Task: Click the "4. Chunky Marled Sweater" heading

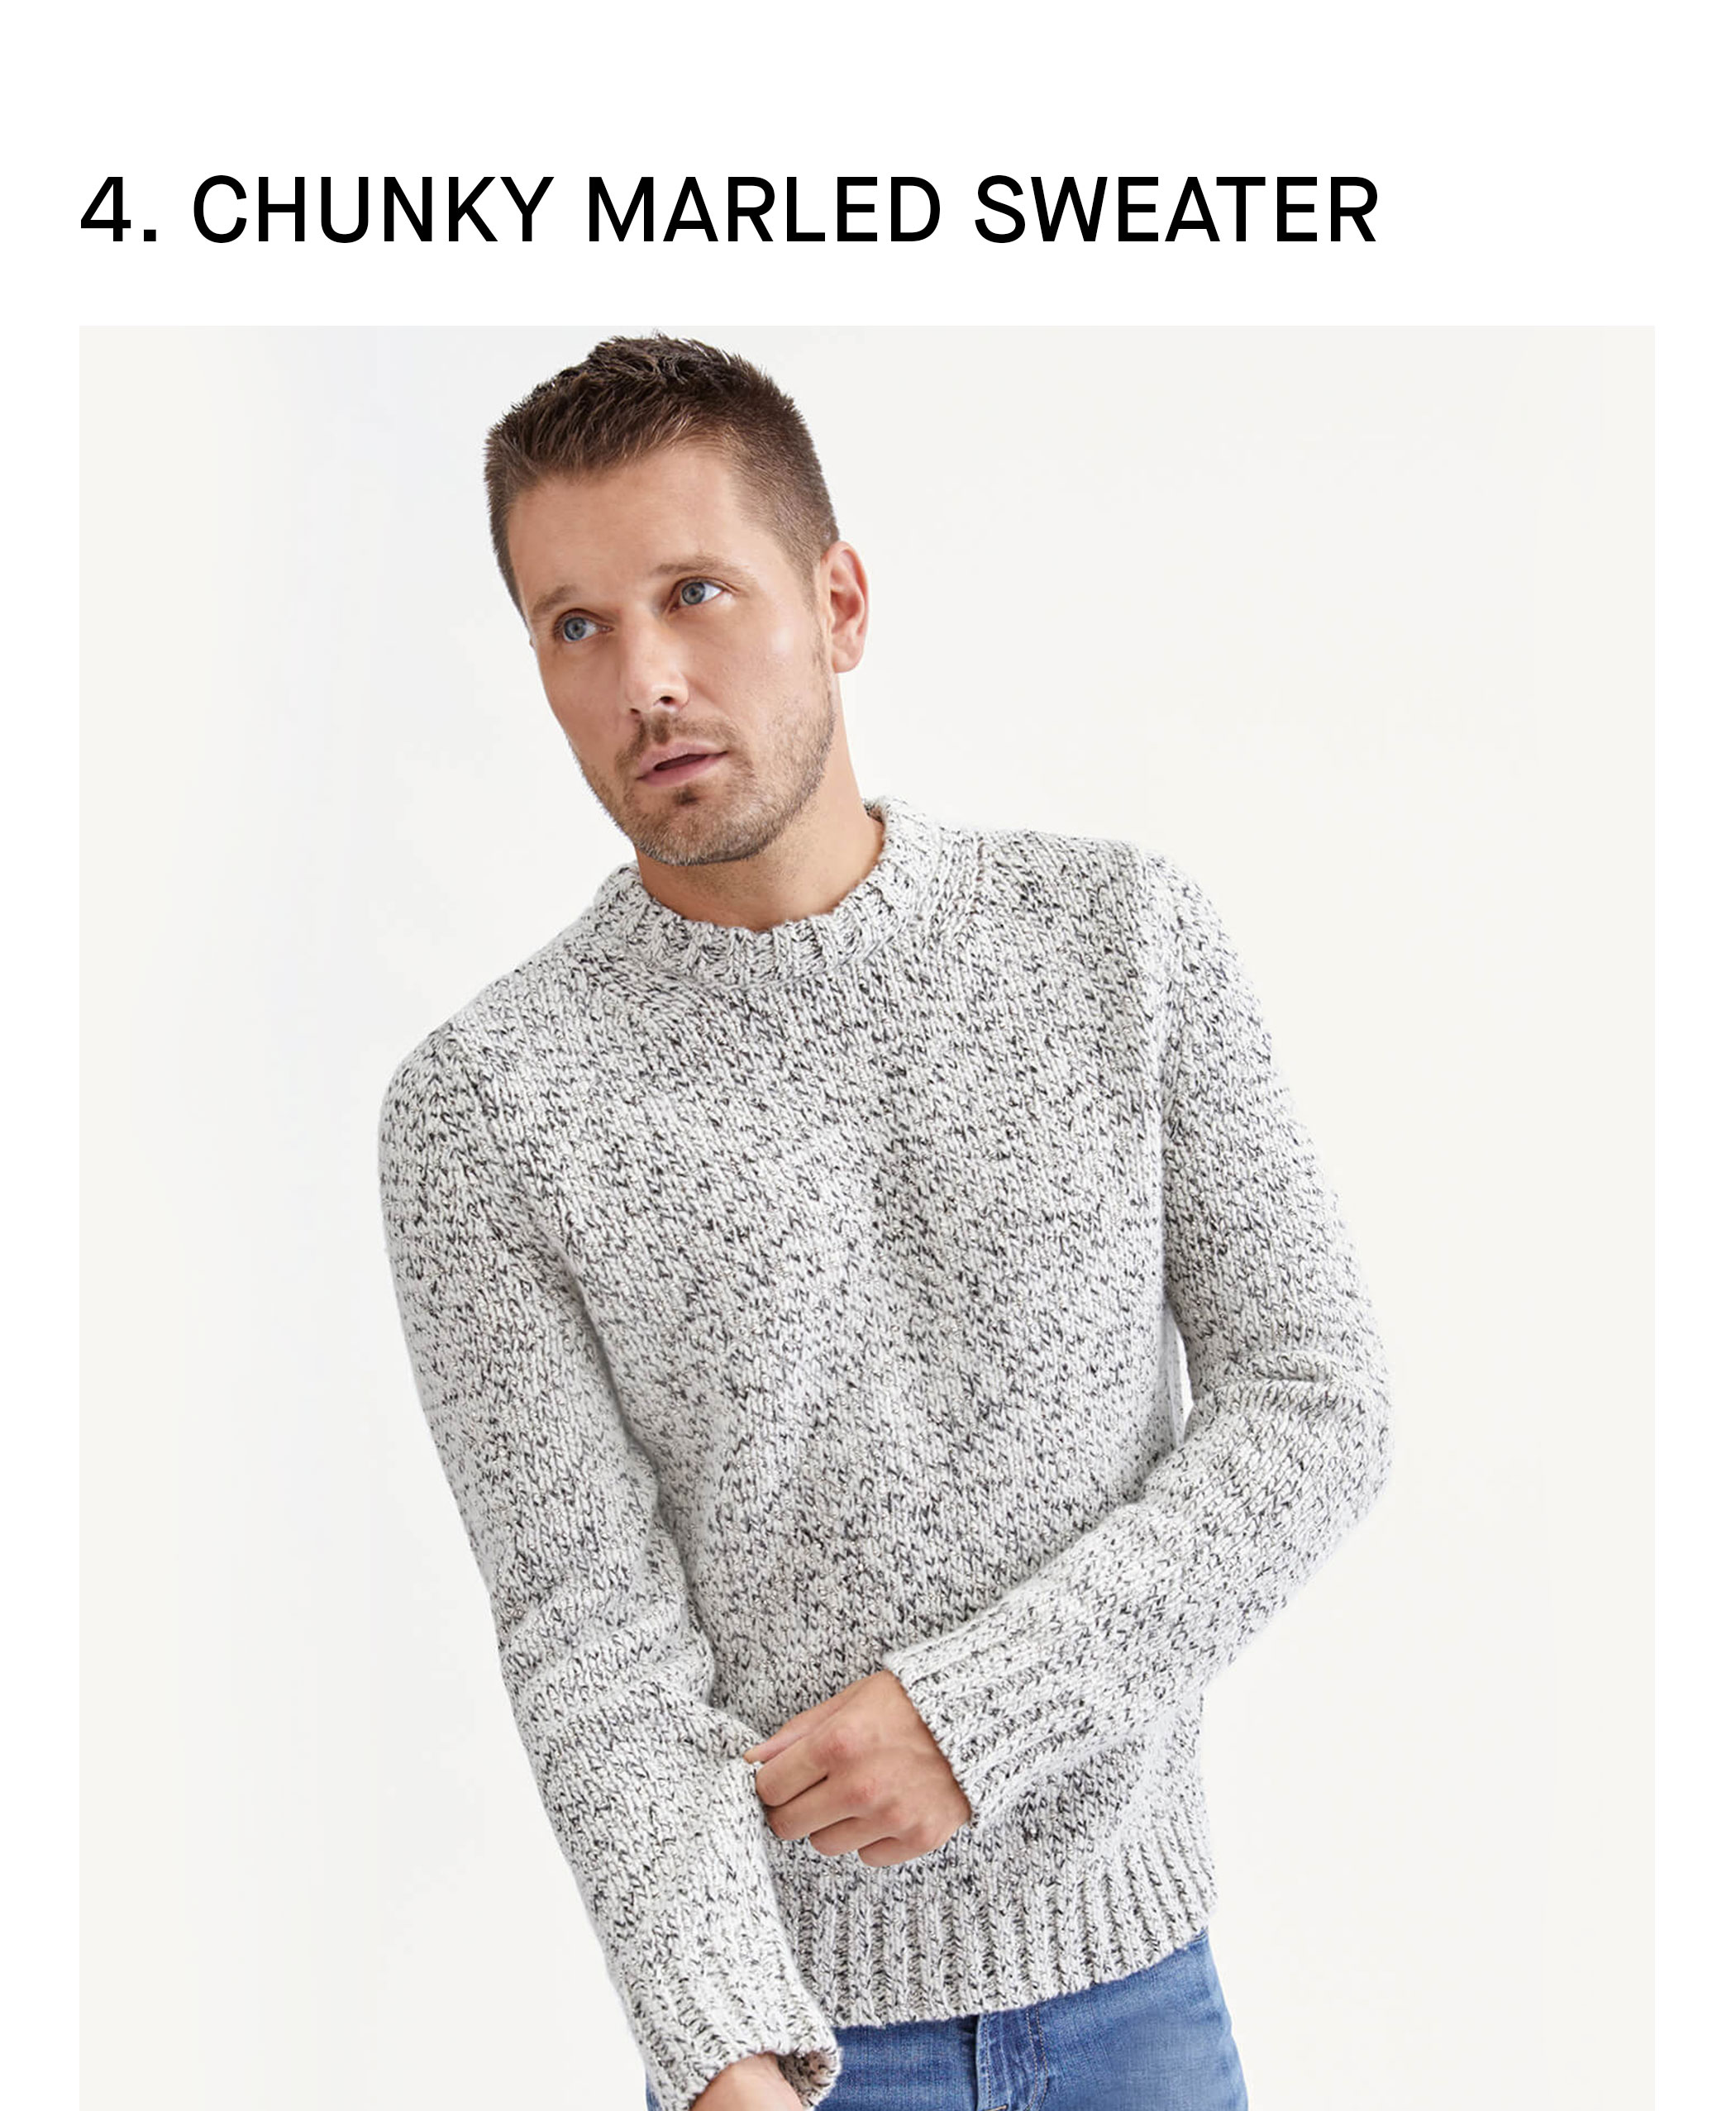Action: (x=729, y=210)
